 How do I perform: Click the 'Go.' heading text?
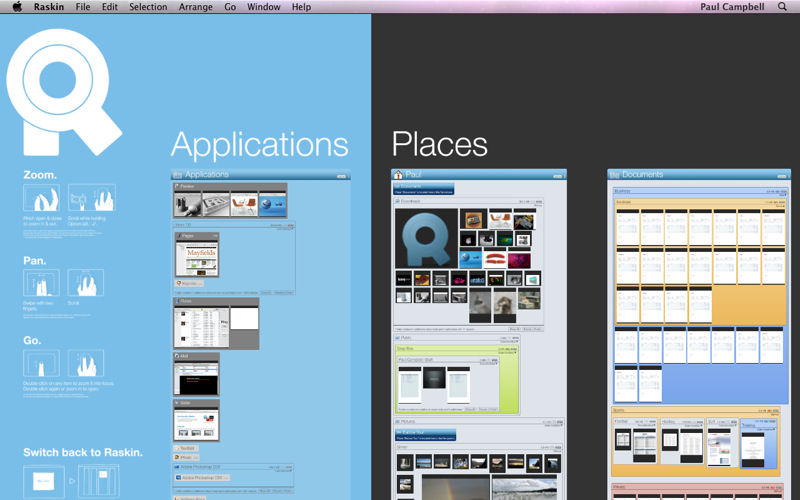(32, 340)
